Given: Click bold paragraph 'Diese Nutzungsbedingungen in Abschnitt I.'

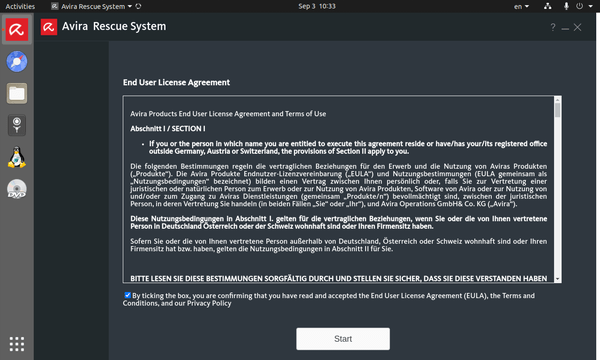Looking at the screenshot, I should coord(339,223).
